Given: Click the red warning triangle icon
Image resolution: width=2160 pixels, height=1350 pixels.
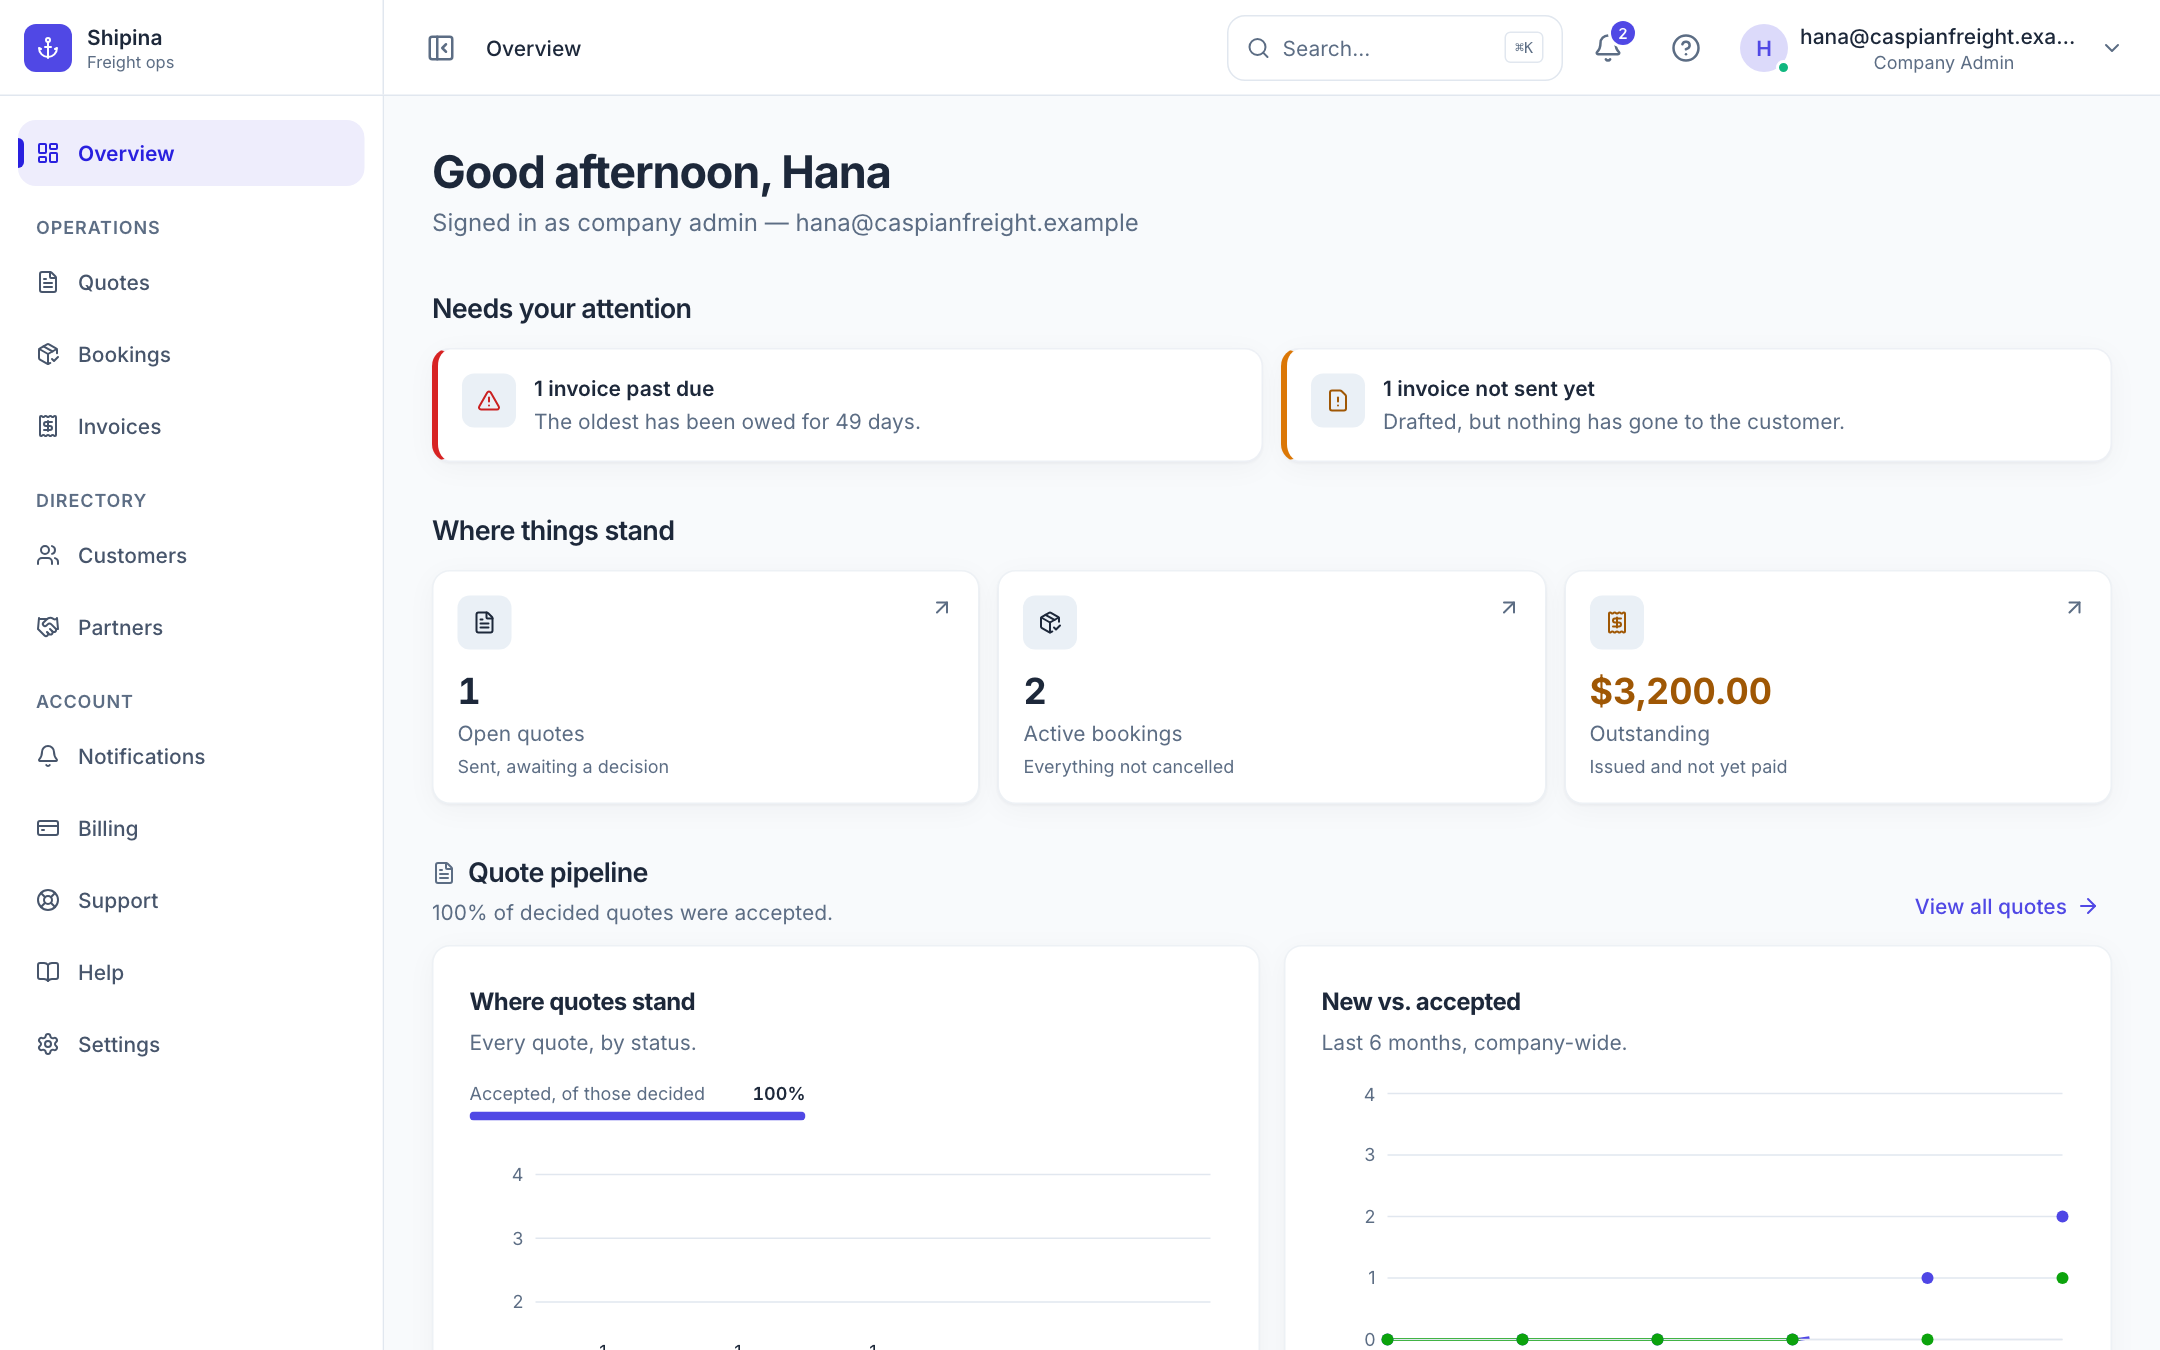Looking at the screenshot, I should tap(489, 401).
